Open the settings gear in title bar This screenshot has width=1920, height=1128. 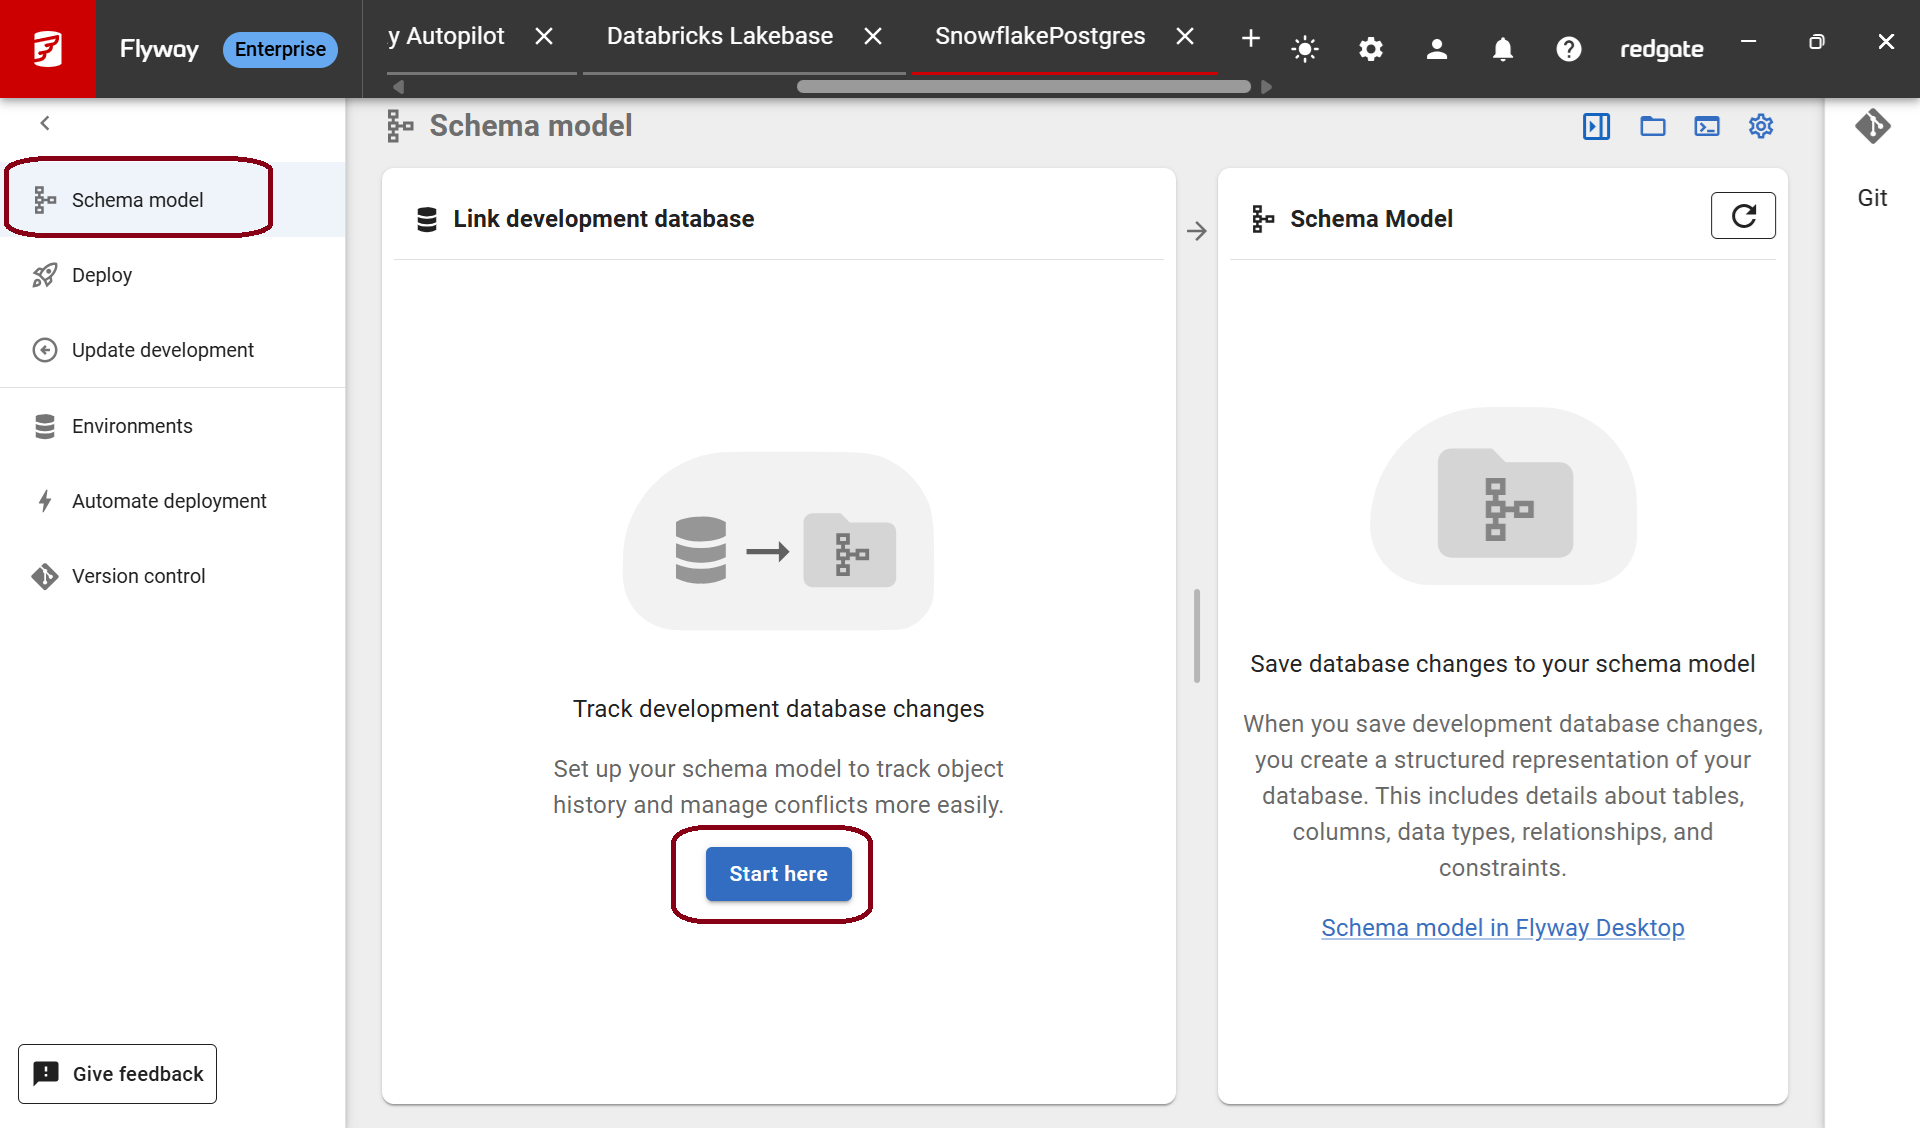(1371, 49)
